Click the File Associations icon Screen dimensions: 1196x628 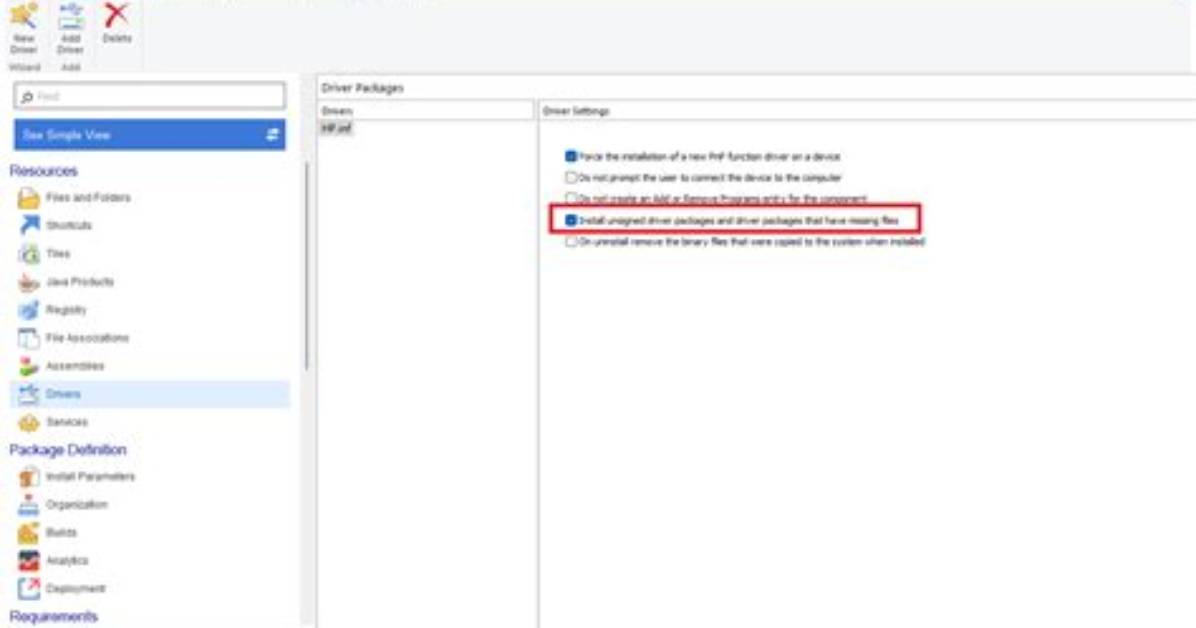(x=28, y=338)
